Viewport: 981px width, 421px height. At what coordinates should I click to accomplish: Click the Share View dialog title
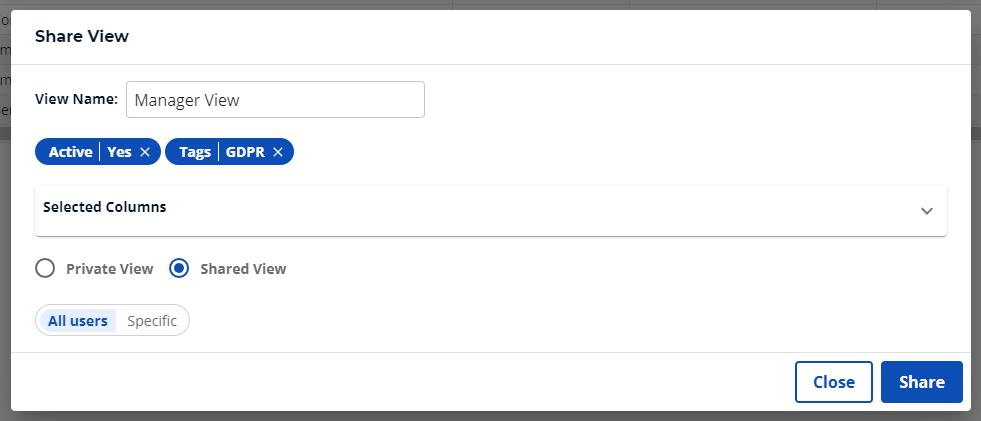coord(82,36)
